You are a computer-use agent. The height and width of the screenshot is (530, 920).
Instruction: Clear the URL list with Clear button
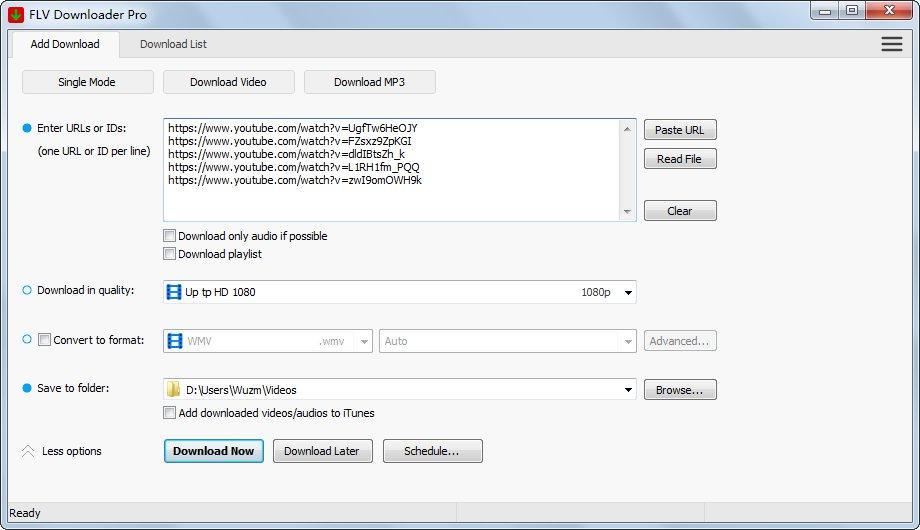tap(680, 211)
